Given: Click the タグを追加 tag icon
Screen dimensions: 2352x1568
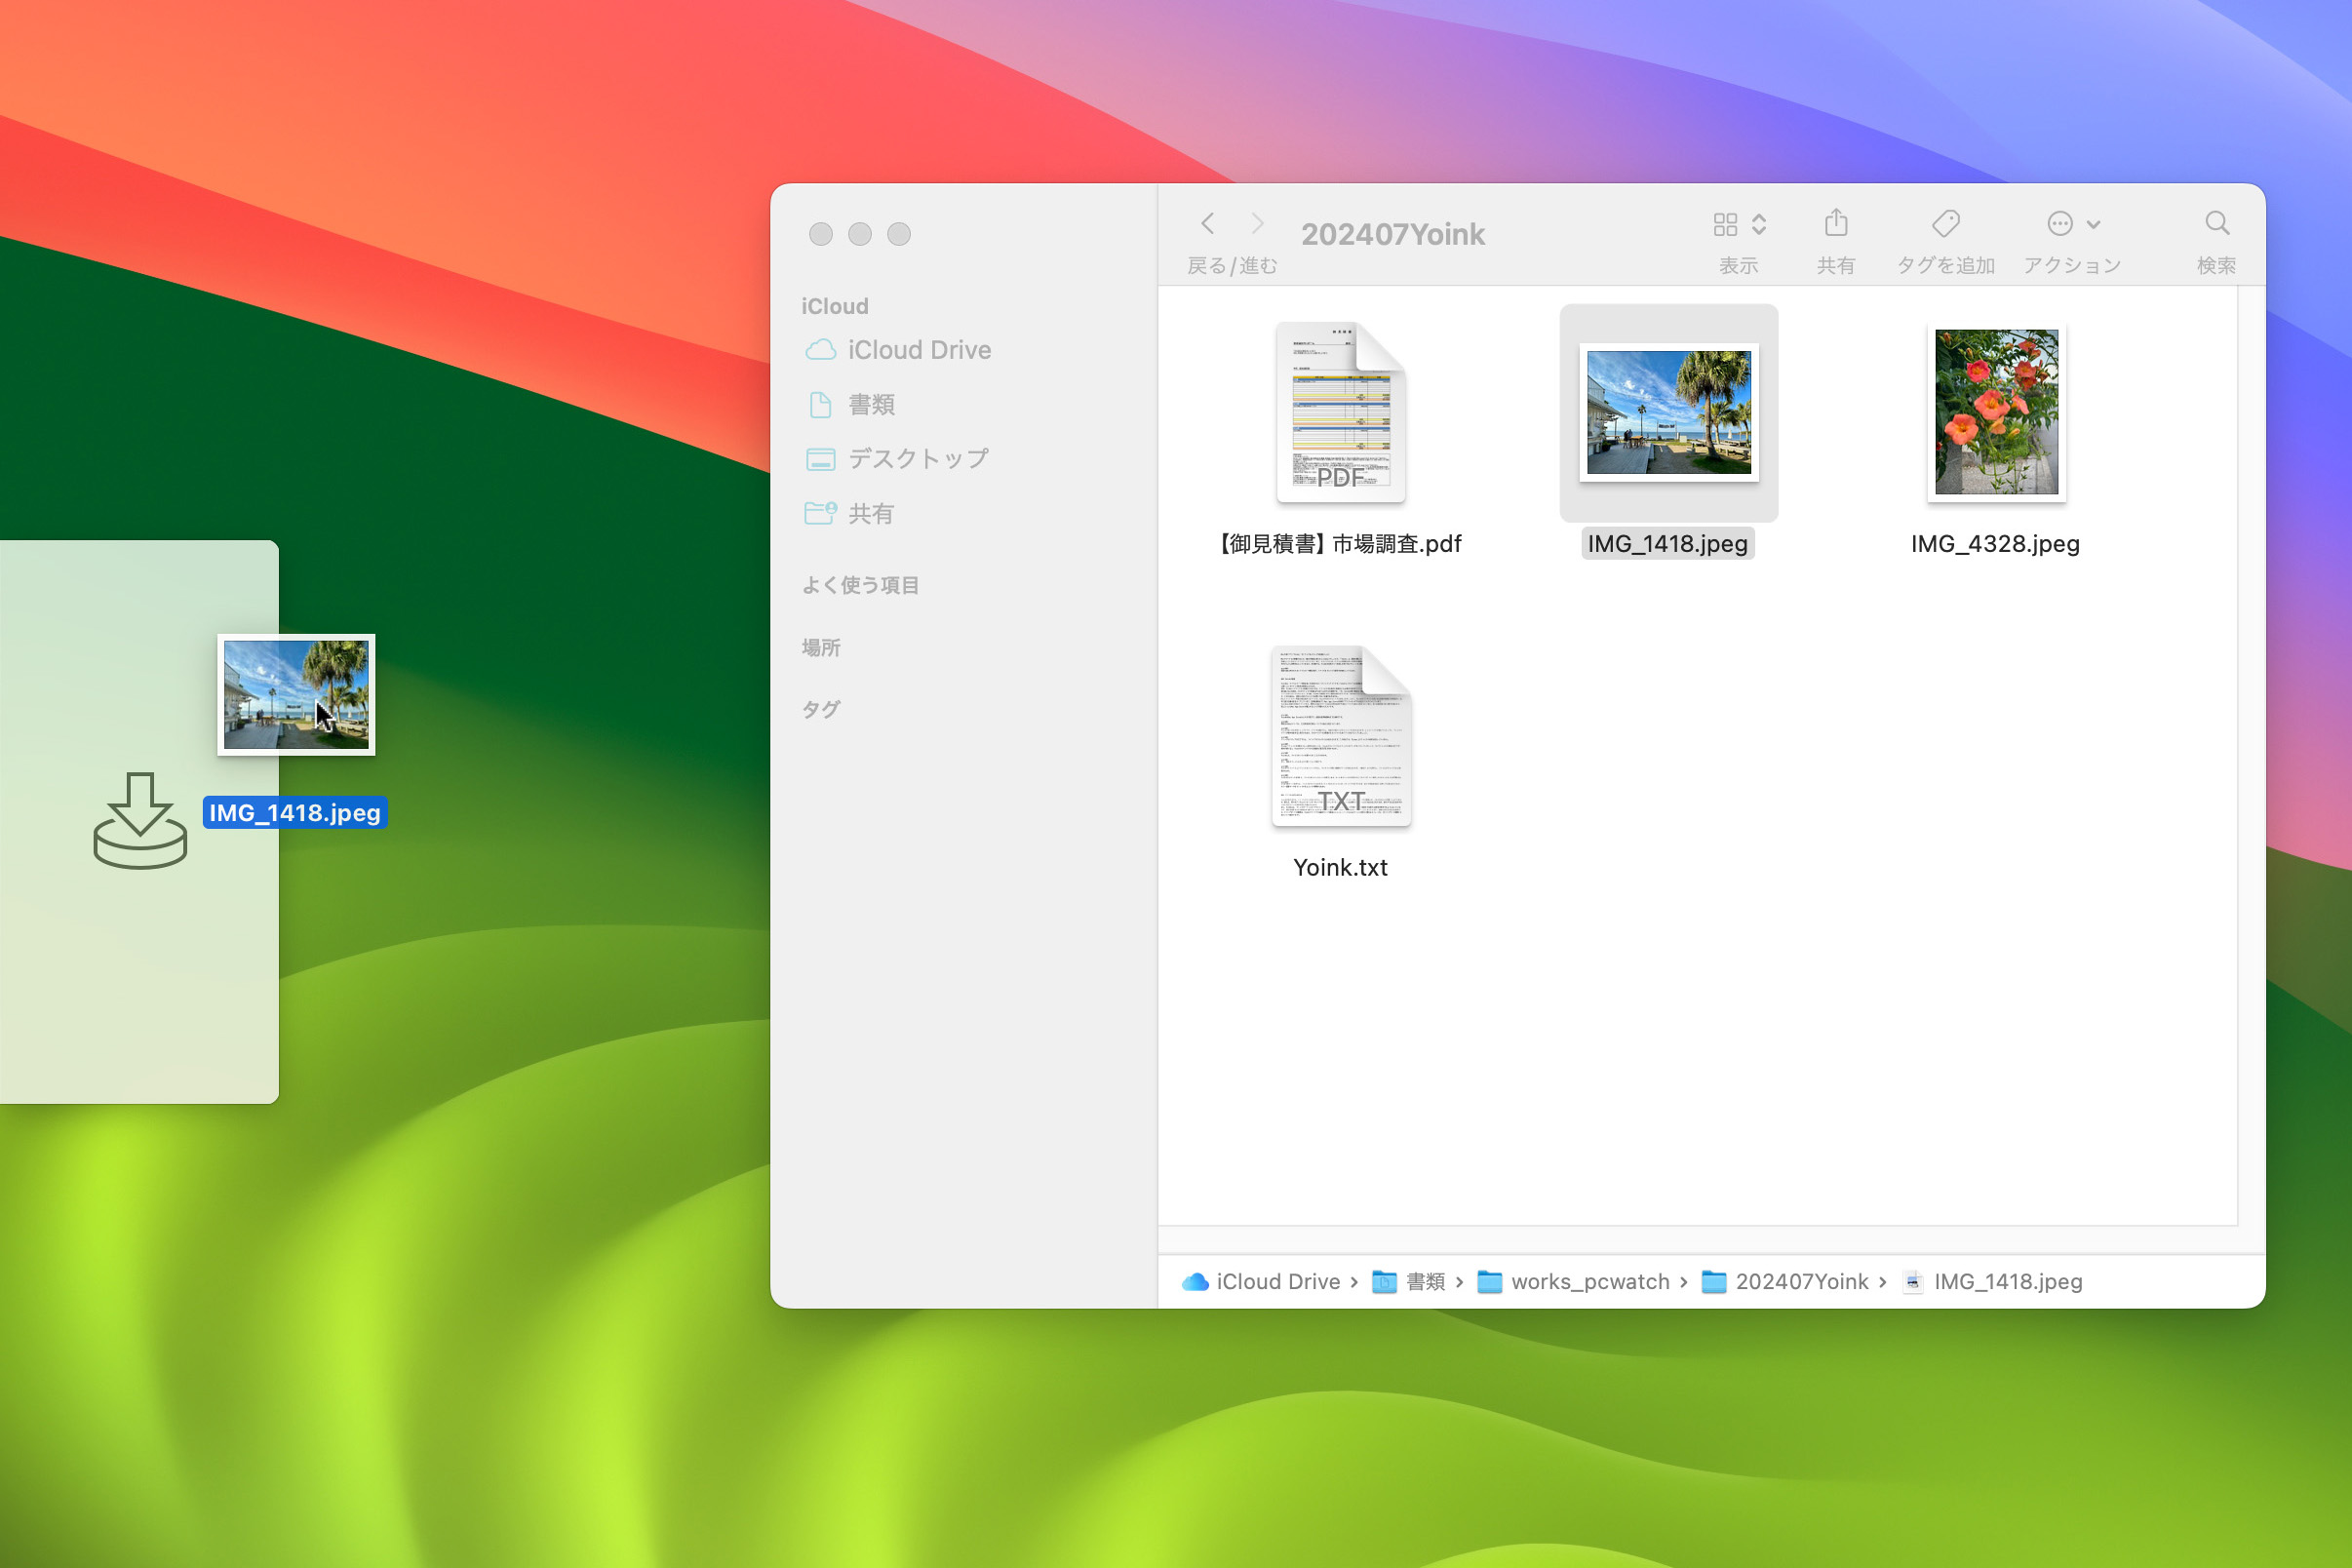Looking at the screenshot, I should coord(1944,223).
